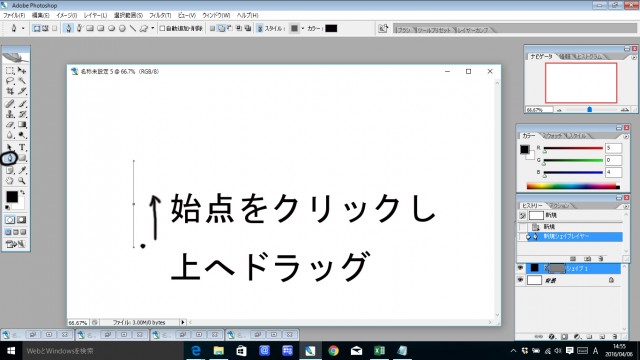
Task: Select the Dodge tool
Action: (22, 135)
